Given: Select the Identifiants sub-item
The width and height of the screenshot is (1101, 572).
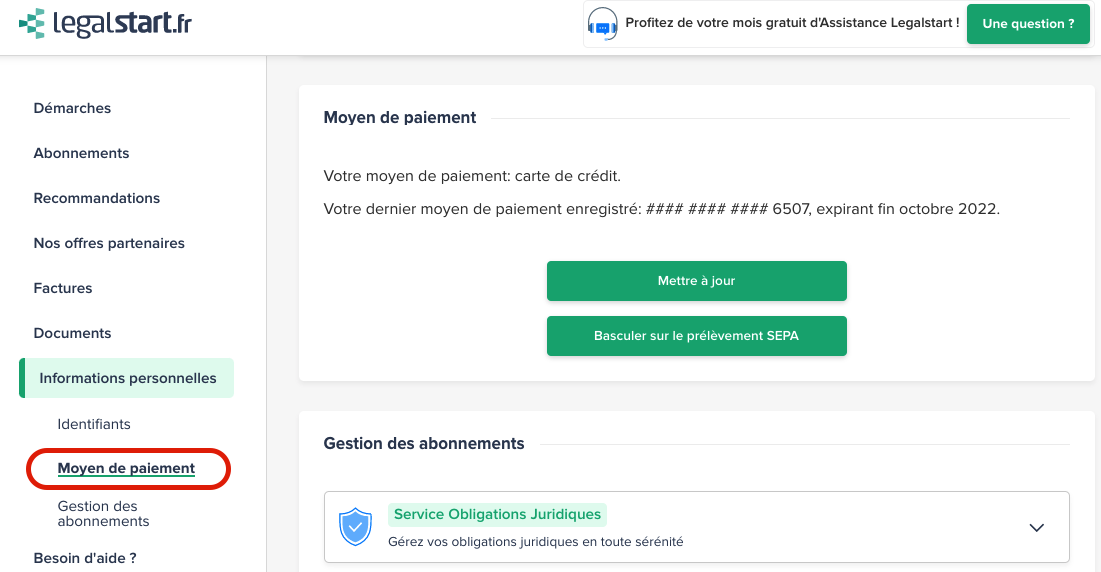Looking at the screenshot, I should (94, 424).
